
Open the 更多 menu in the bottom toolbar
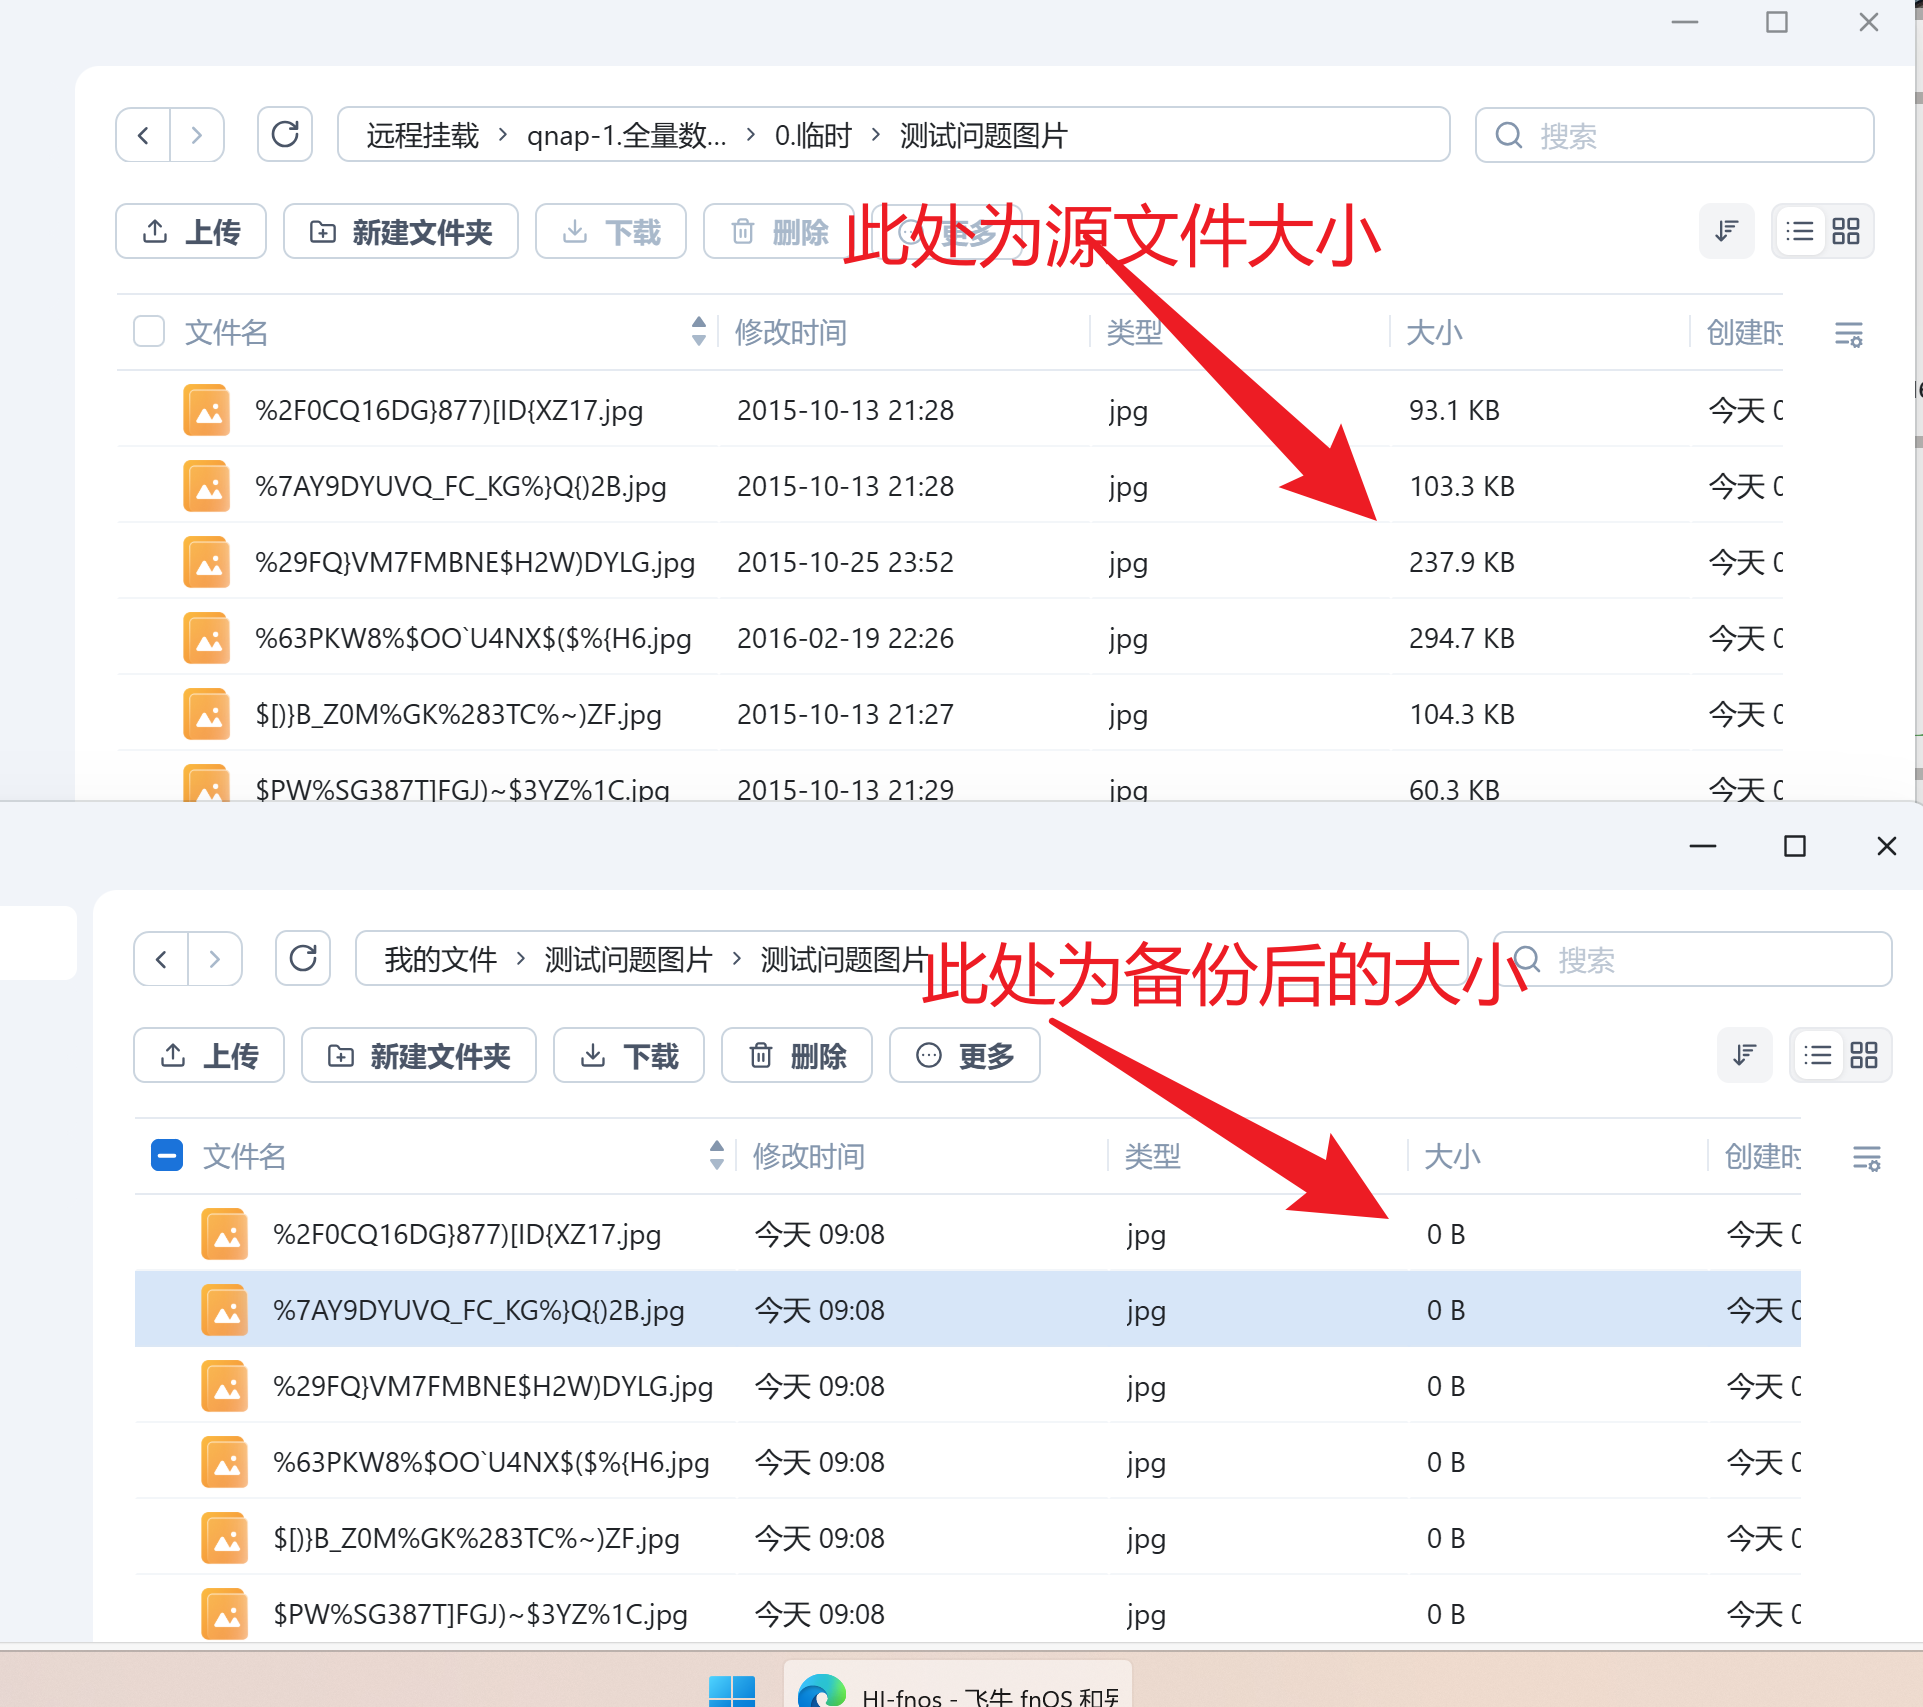coord(965,1056)
